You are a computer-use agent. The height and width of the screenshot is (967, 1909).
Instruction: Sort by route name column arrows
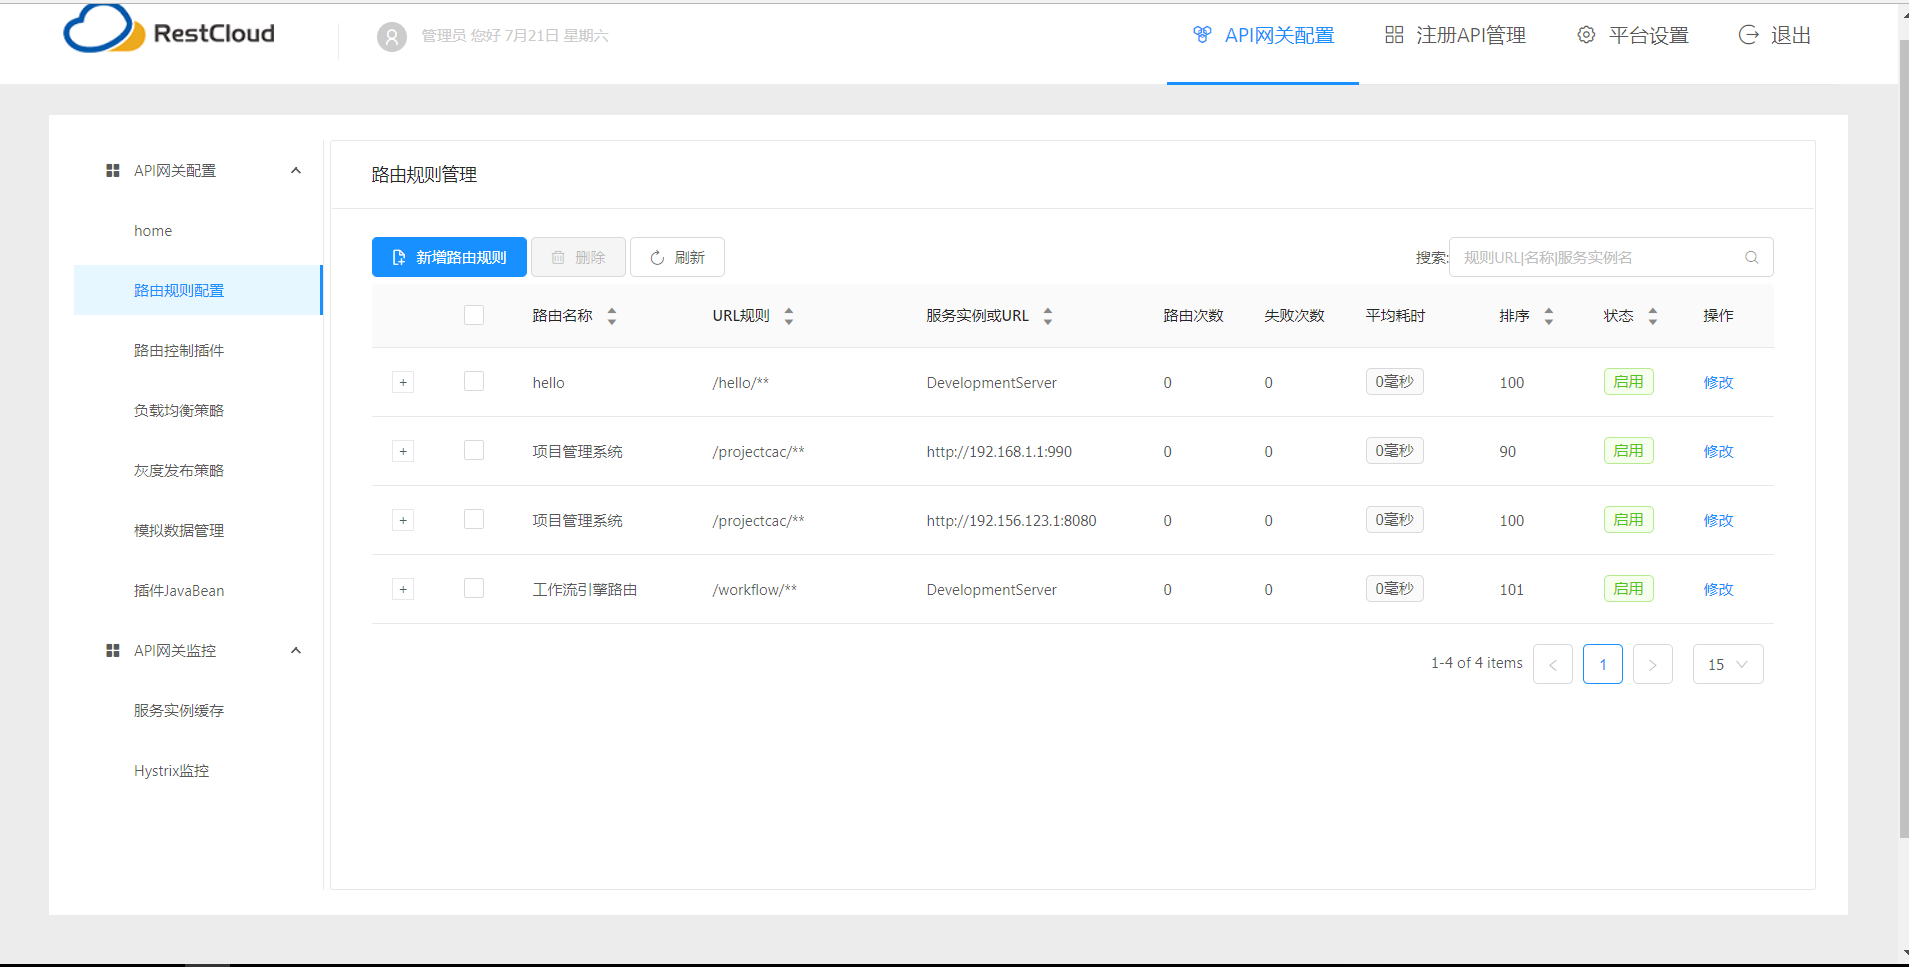[612, 316]
